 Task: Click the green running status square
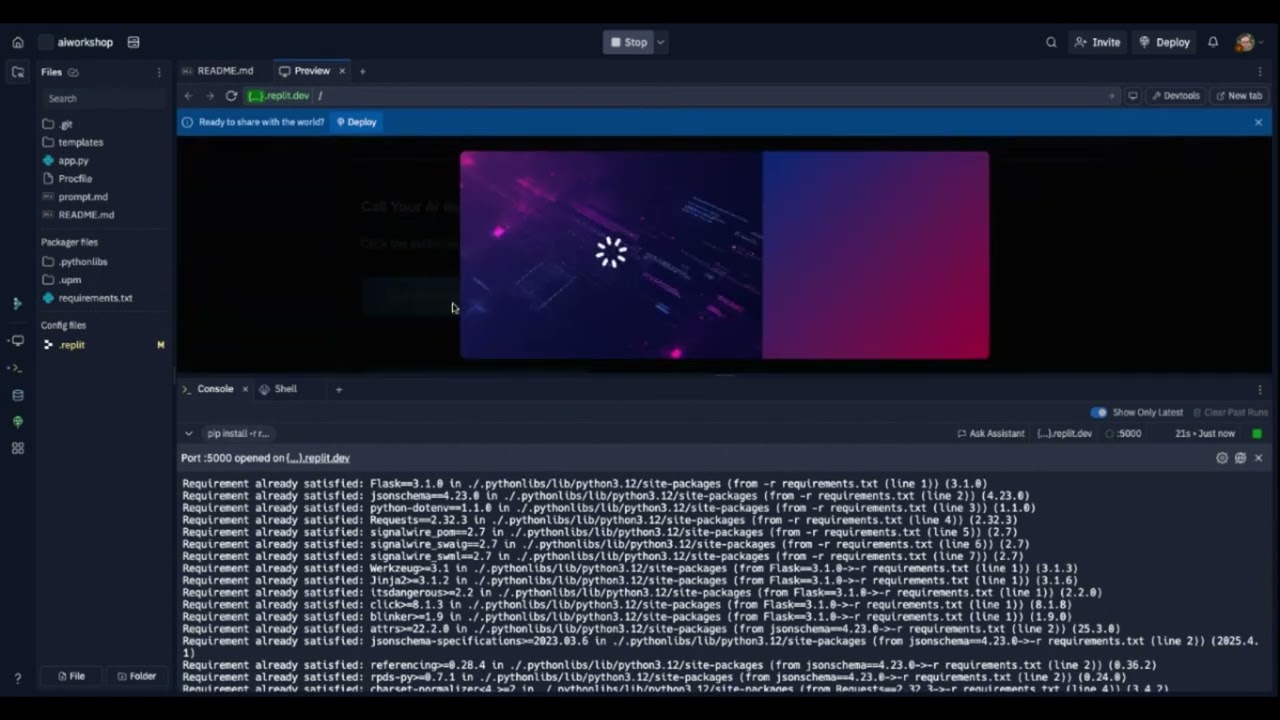click(1257, 434)
